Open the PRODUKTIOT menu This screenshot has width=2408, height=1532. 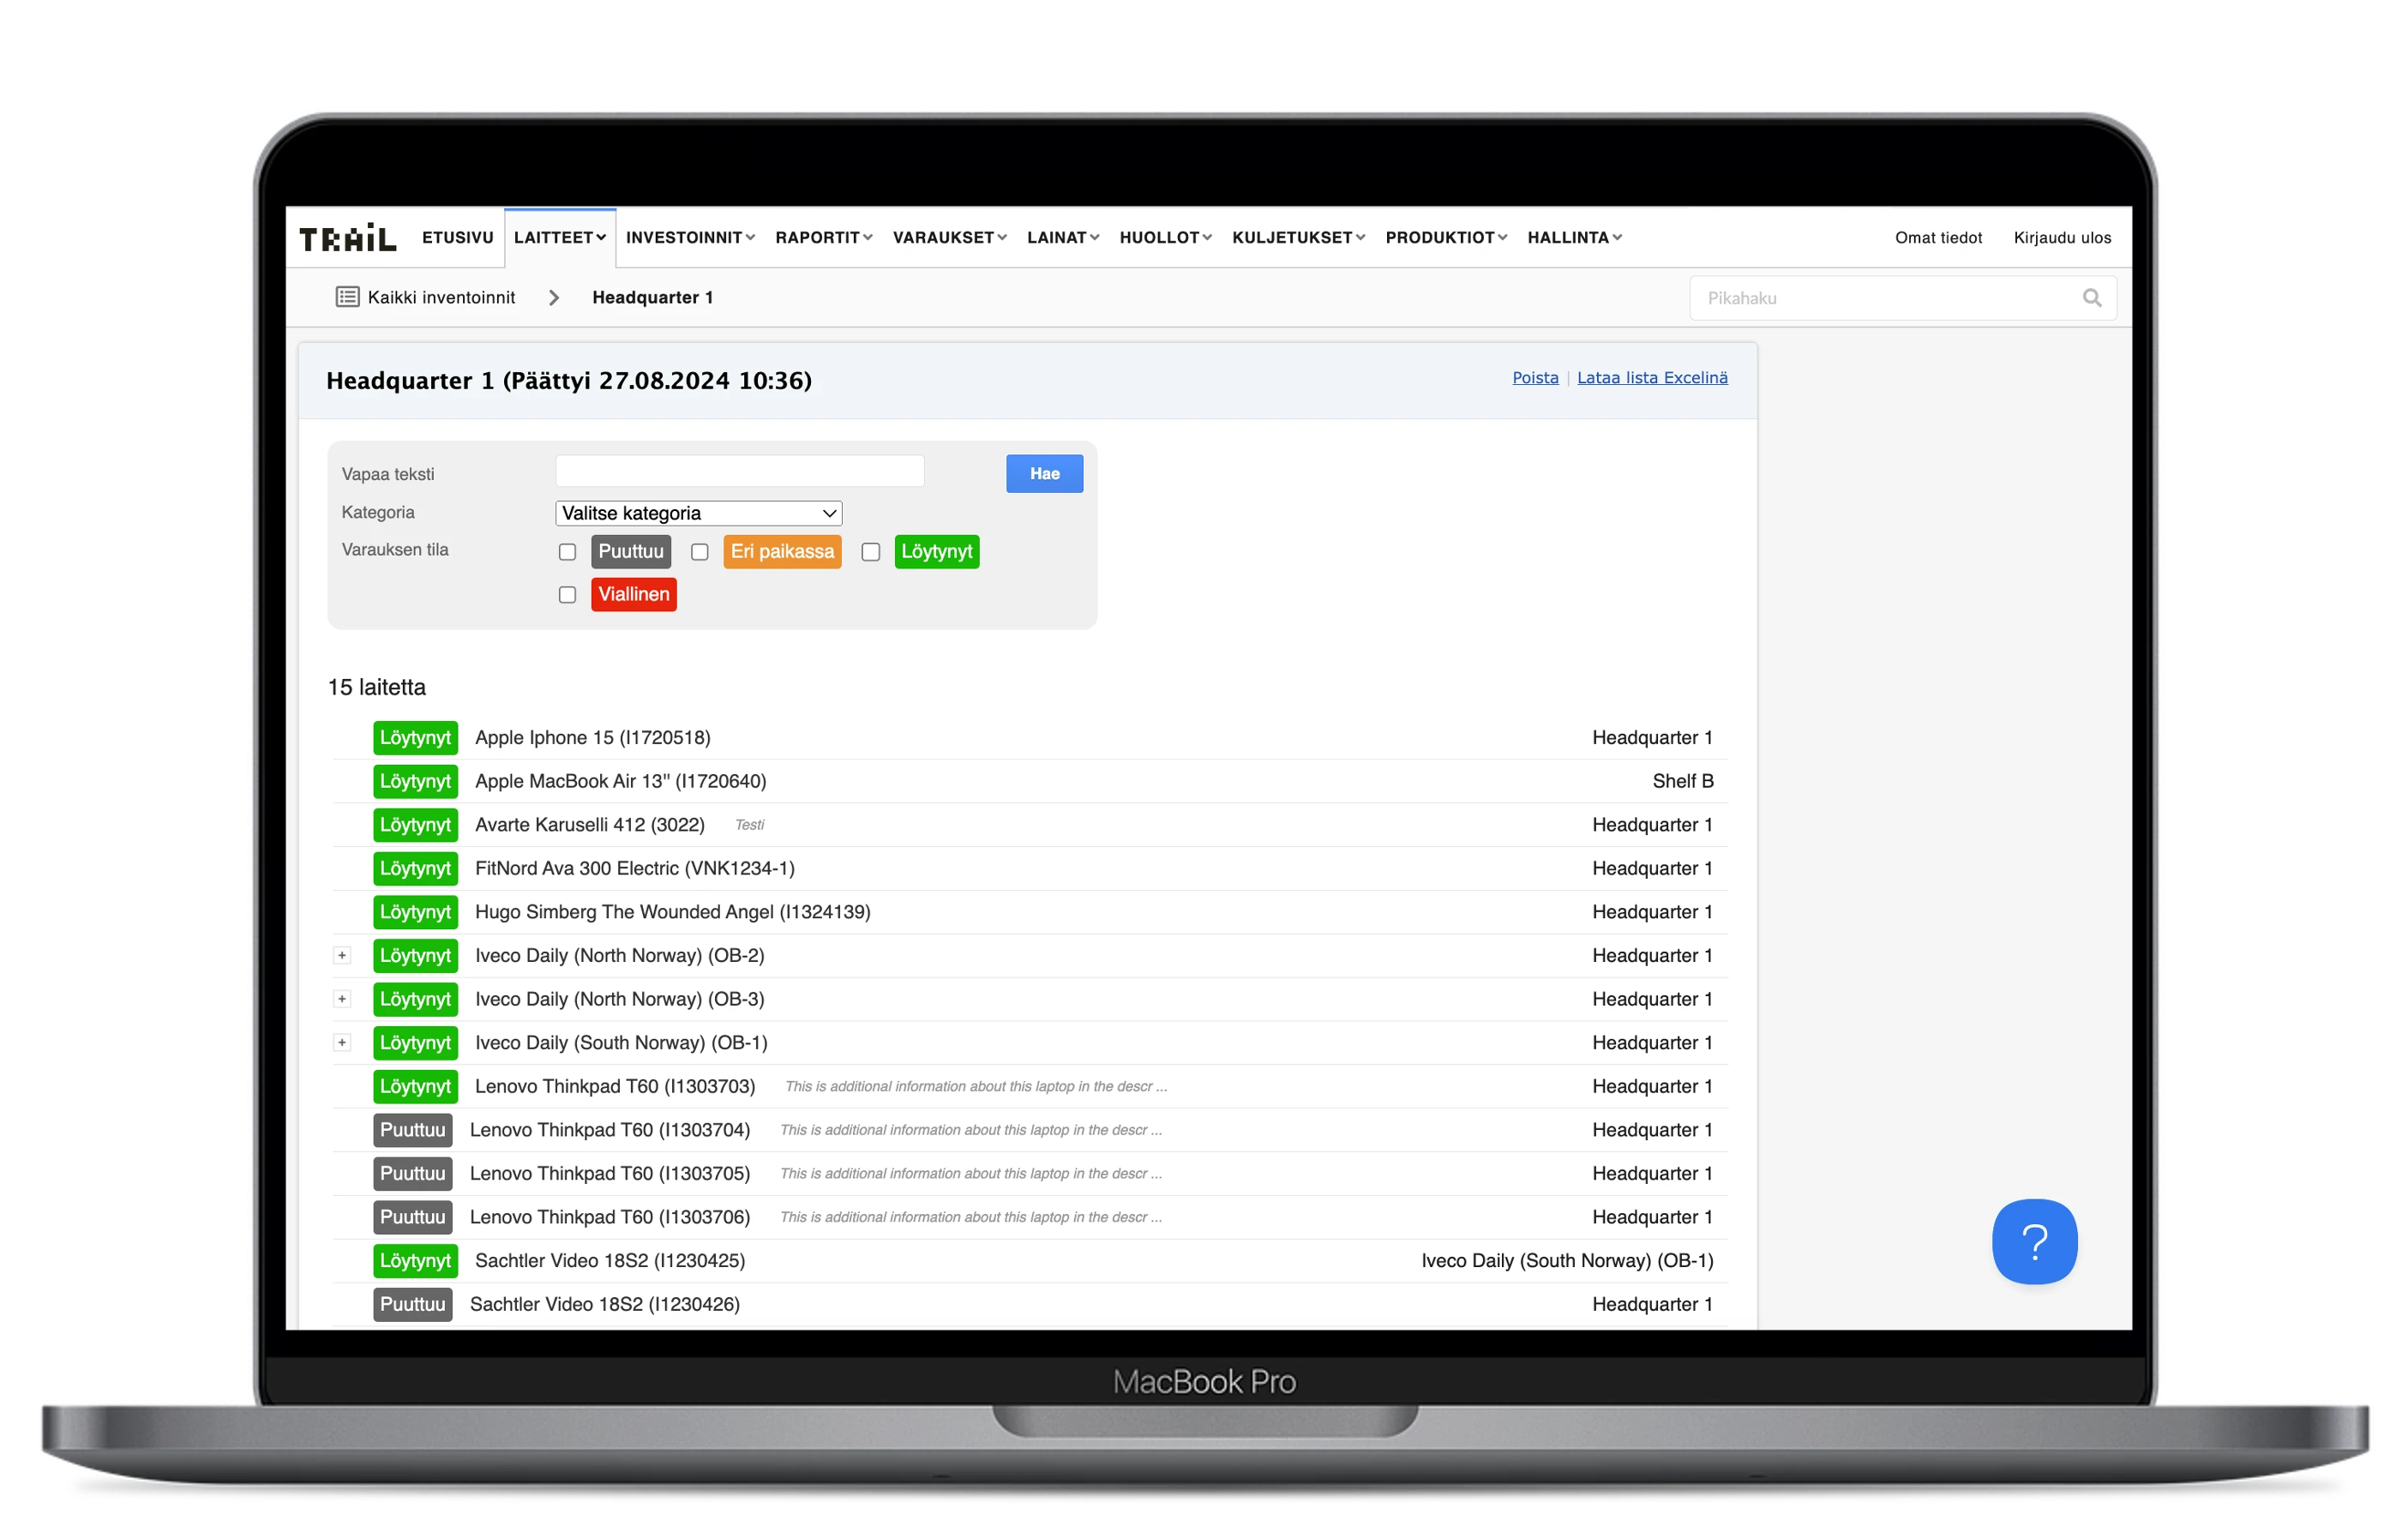[1446, 238]
